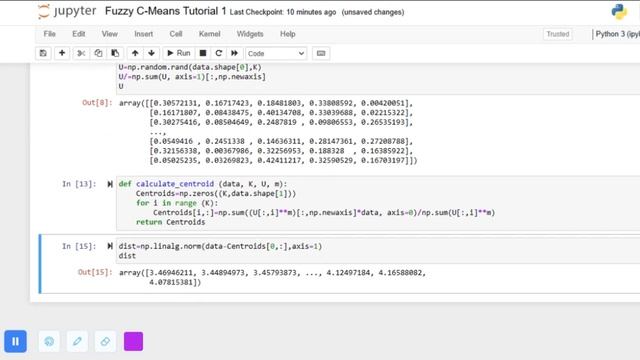The image size is (640, 360).
Task: Click the Trusted notebook button
Action: point(558,34)
